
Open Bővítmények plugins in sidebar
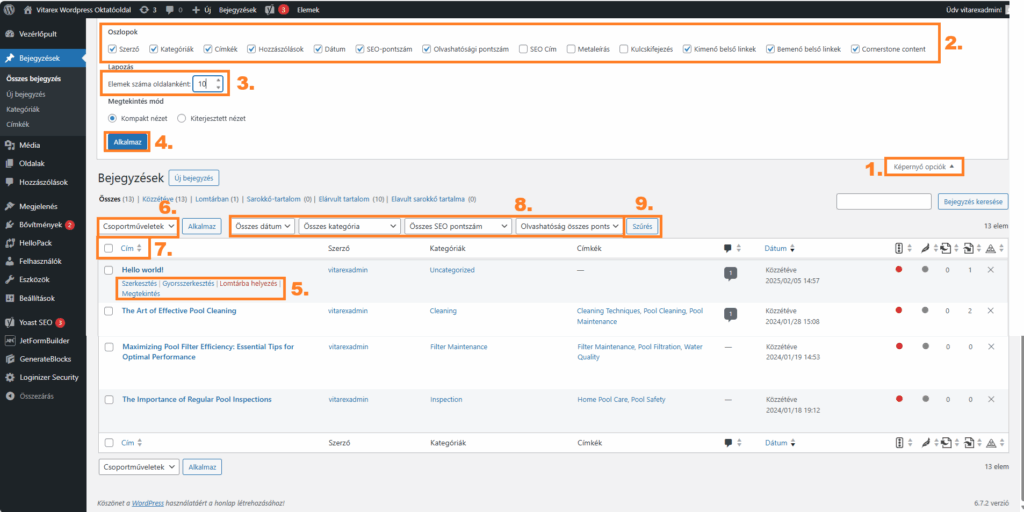click(40, 225)
